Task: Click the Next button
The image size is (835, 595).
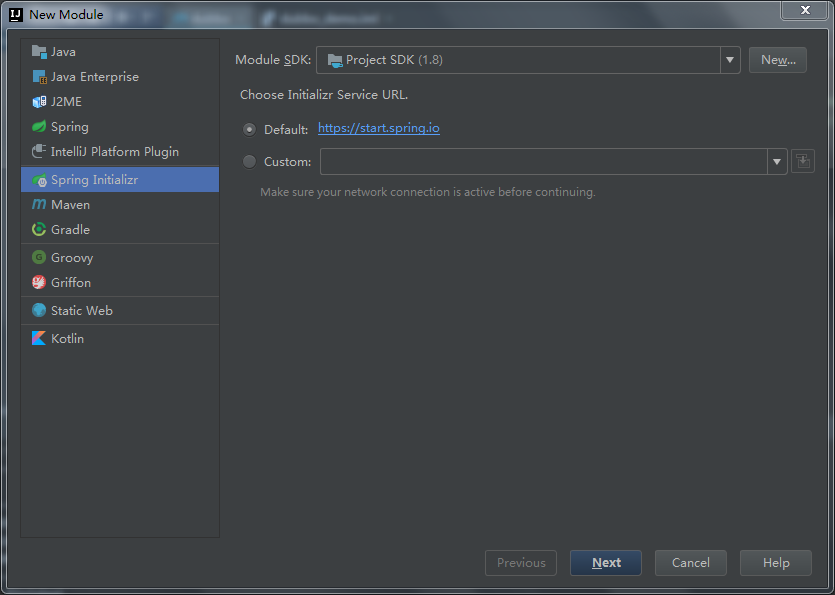Action: [606, 563]
